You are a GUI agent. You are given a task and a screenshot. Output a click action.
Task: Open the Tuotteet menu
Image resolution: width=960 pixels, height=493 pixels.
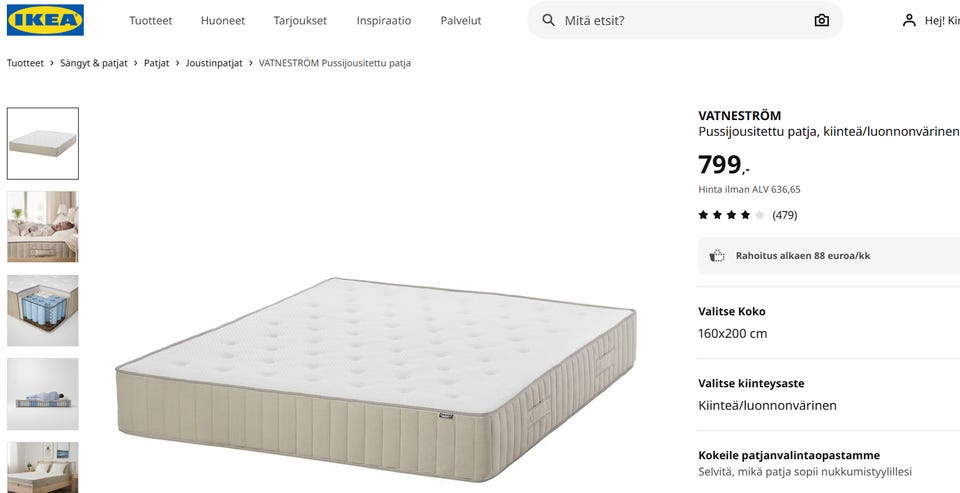pos(150,20)
